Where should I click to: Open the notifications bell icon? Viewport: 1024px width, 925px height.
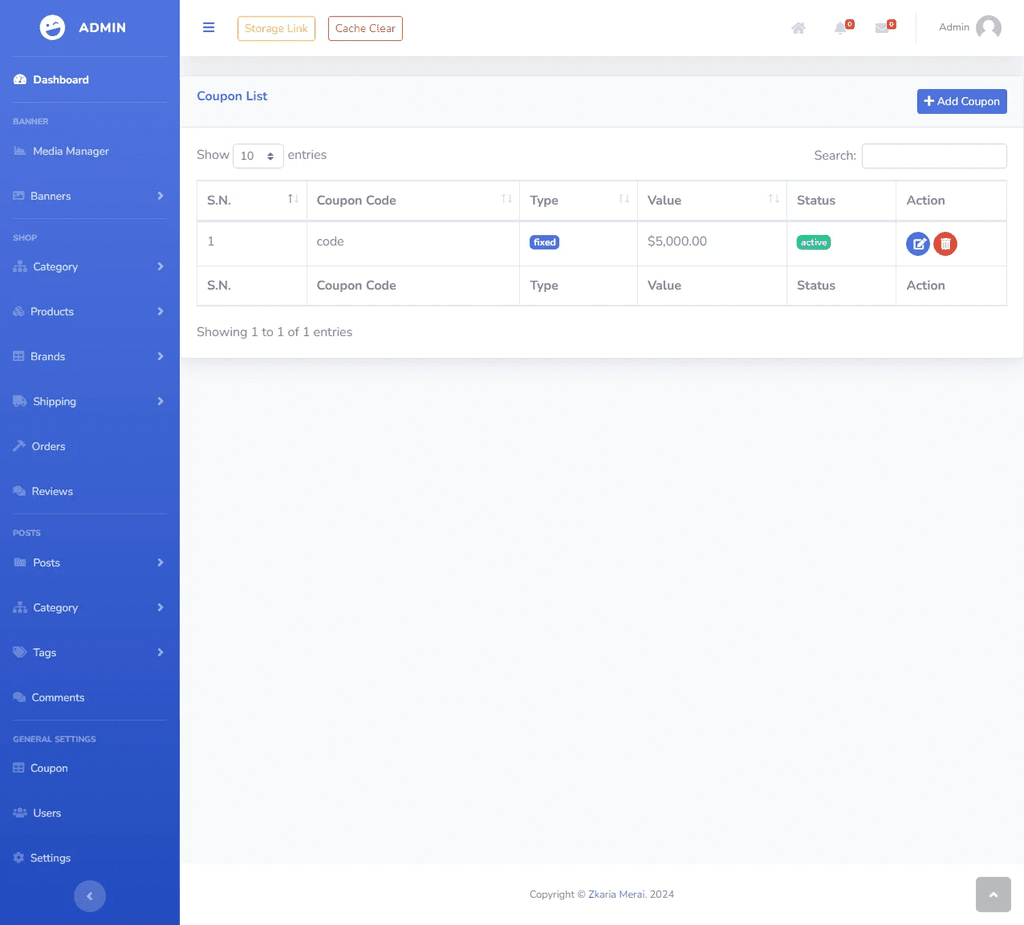840,28
